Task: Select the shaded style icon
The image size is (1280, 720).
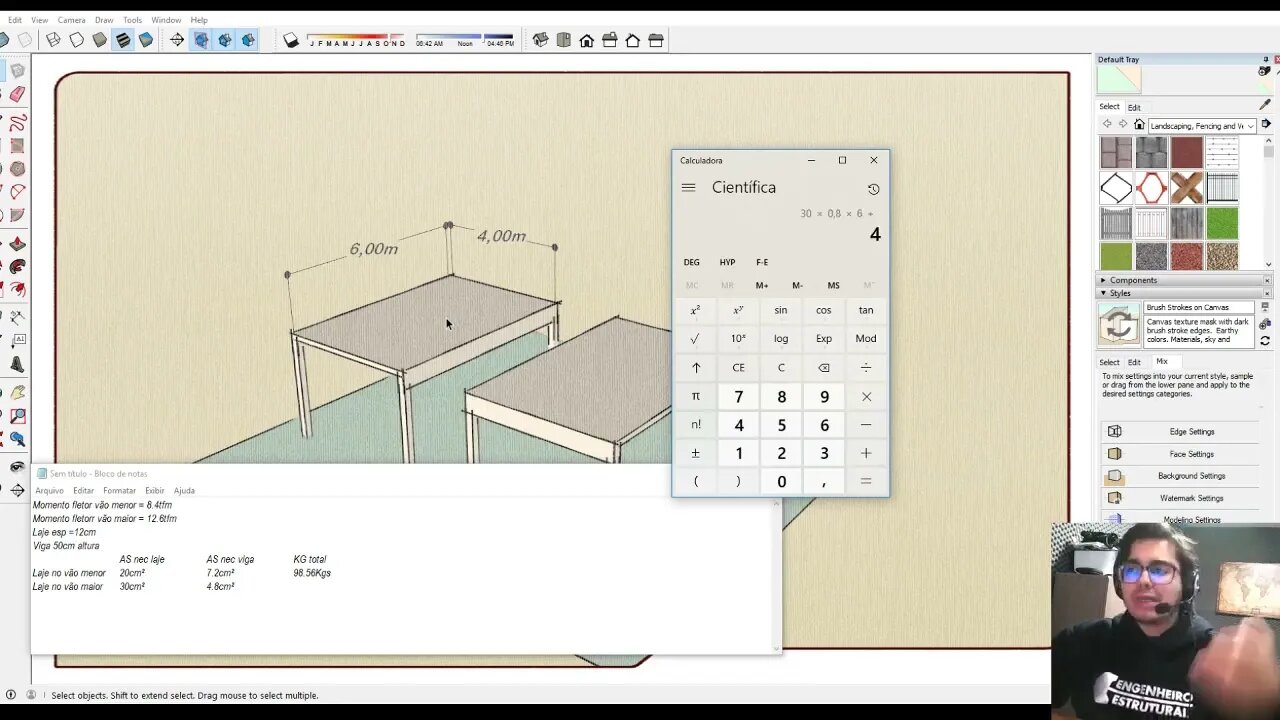Action: 100,40
